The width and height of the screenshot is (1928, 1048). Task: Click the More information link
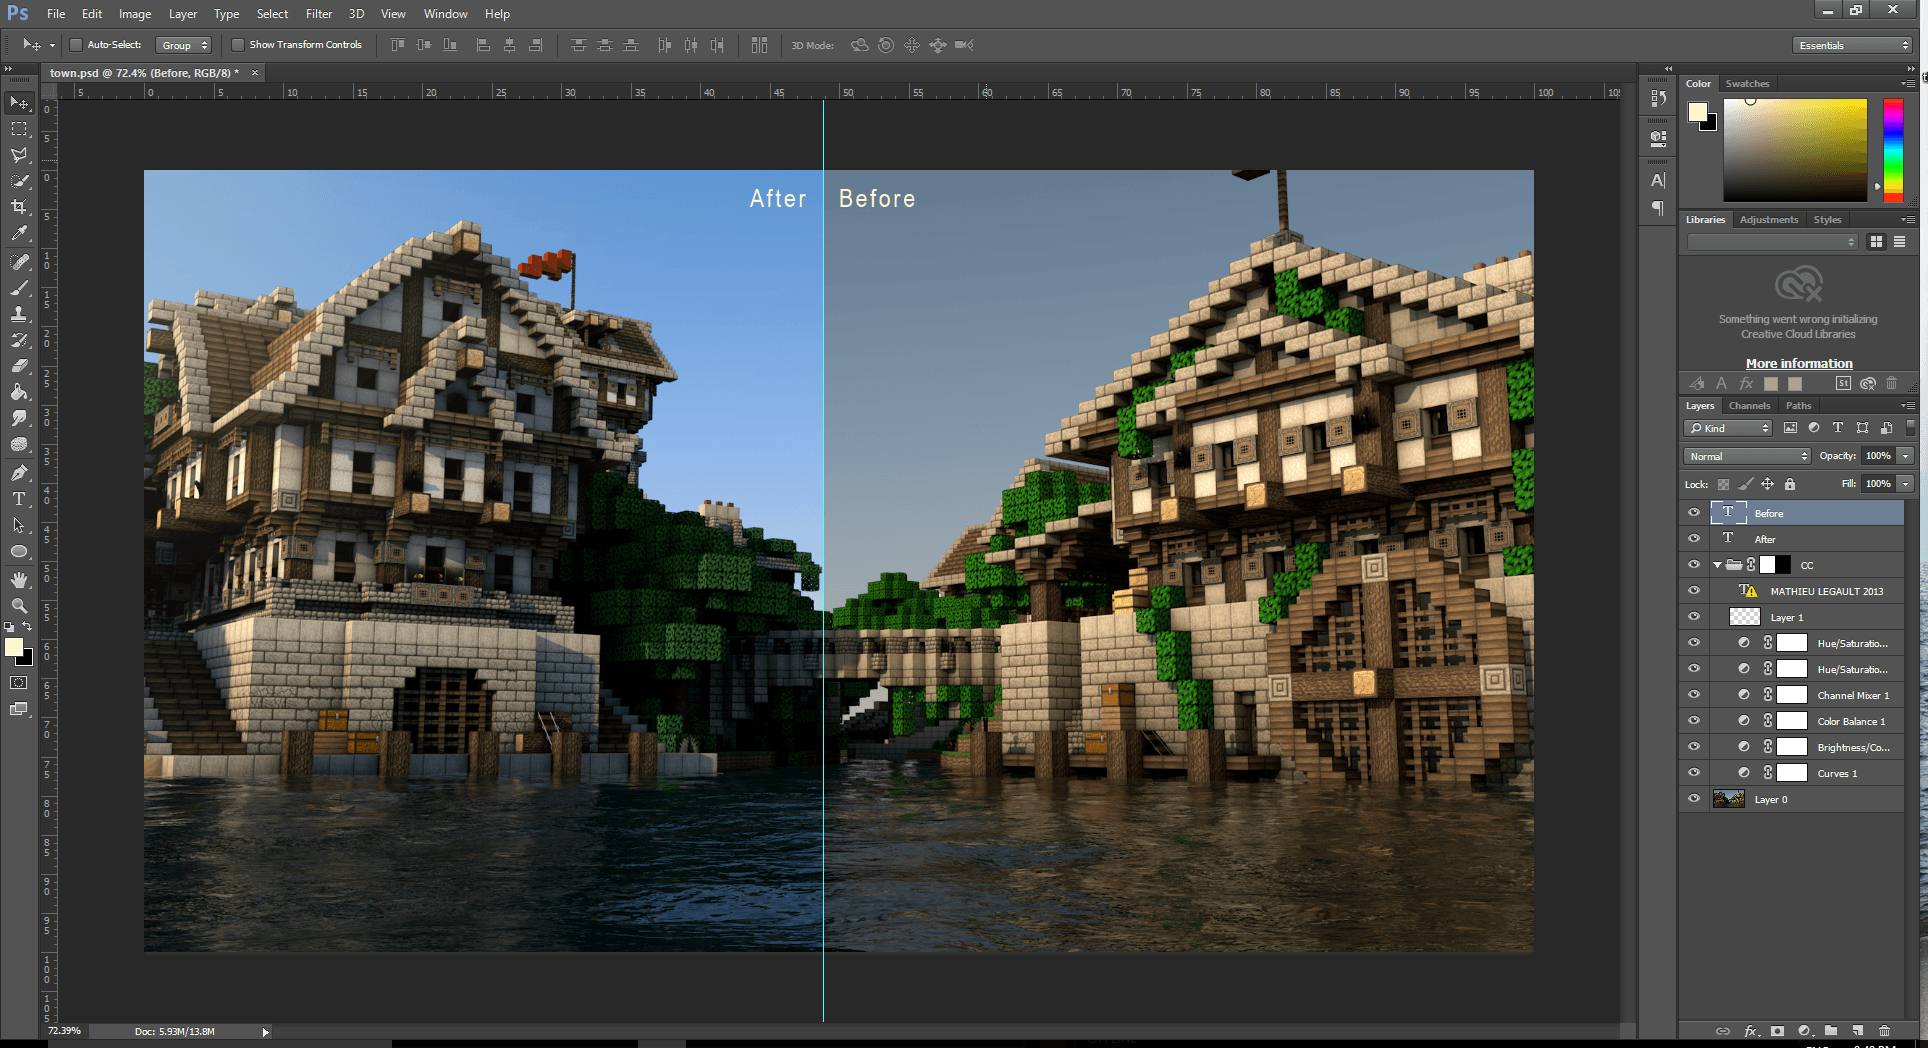tap(1799, 364)
